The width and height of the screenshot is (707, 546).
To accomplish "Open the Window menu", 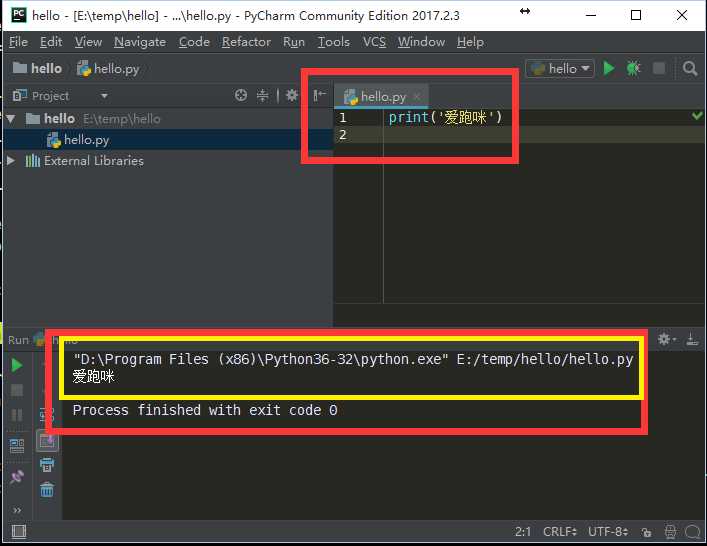I will pos(421,42).
